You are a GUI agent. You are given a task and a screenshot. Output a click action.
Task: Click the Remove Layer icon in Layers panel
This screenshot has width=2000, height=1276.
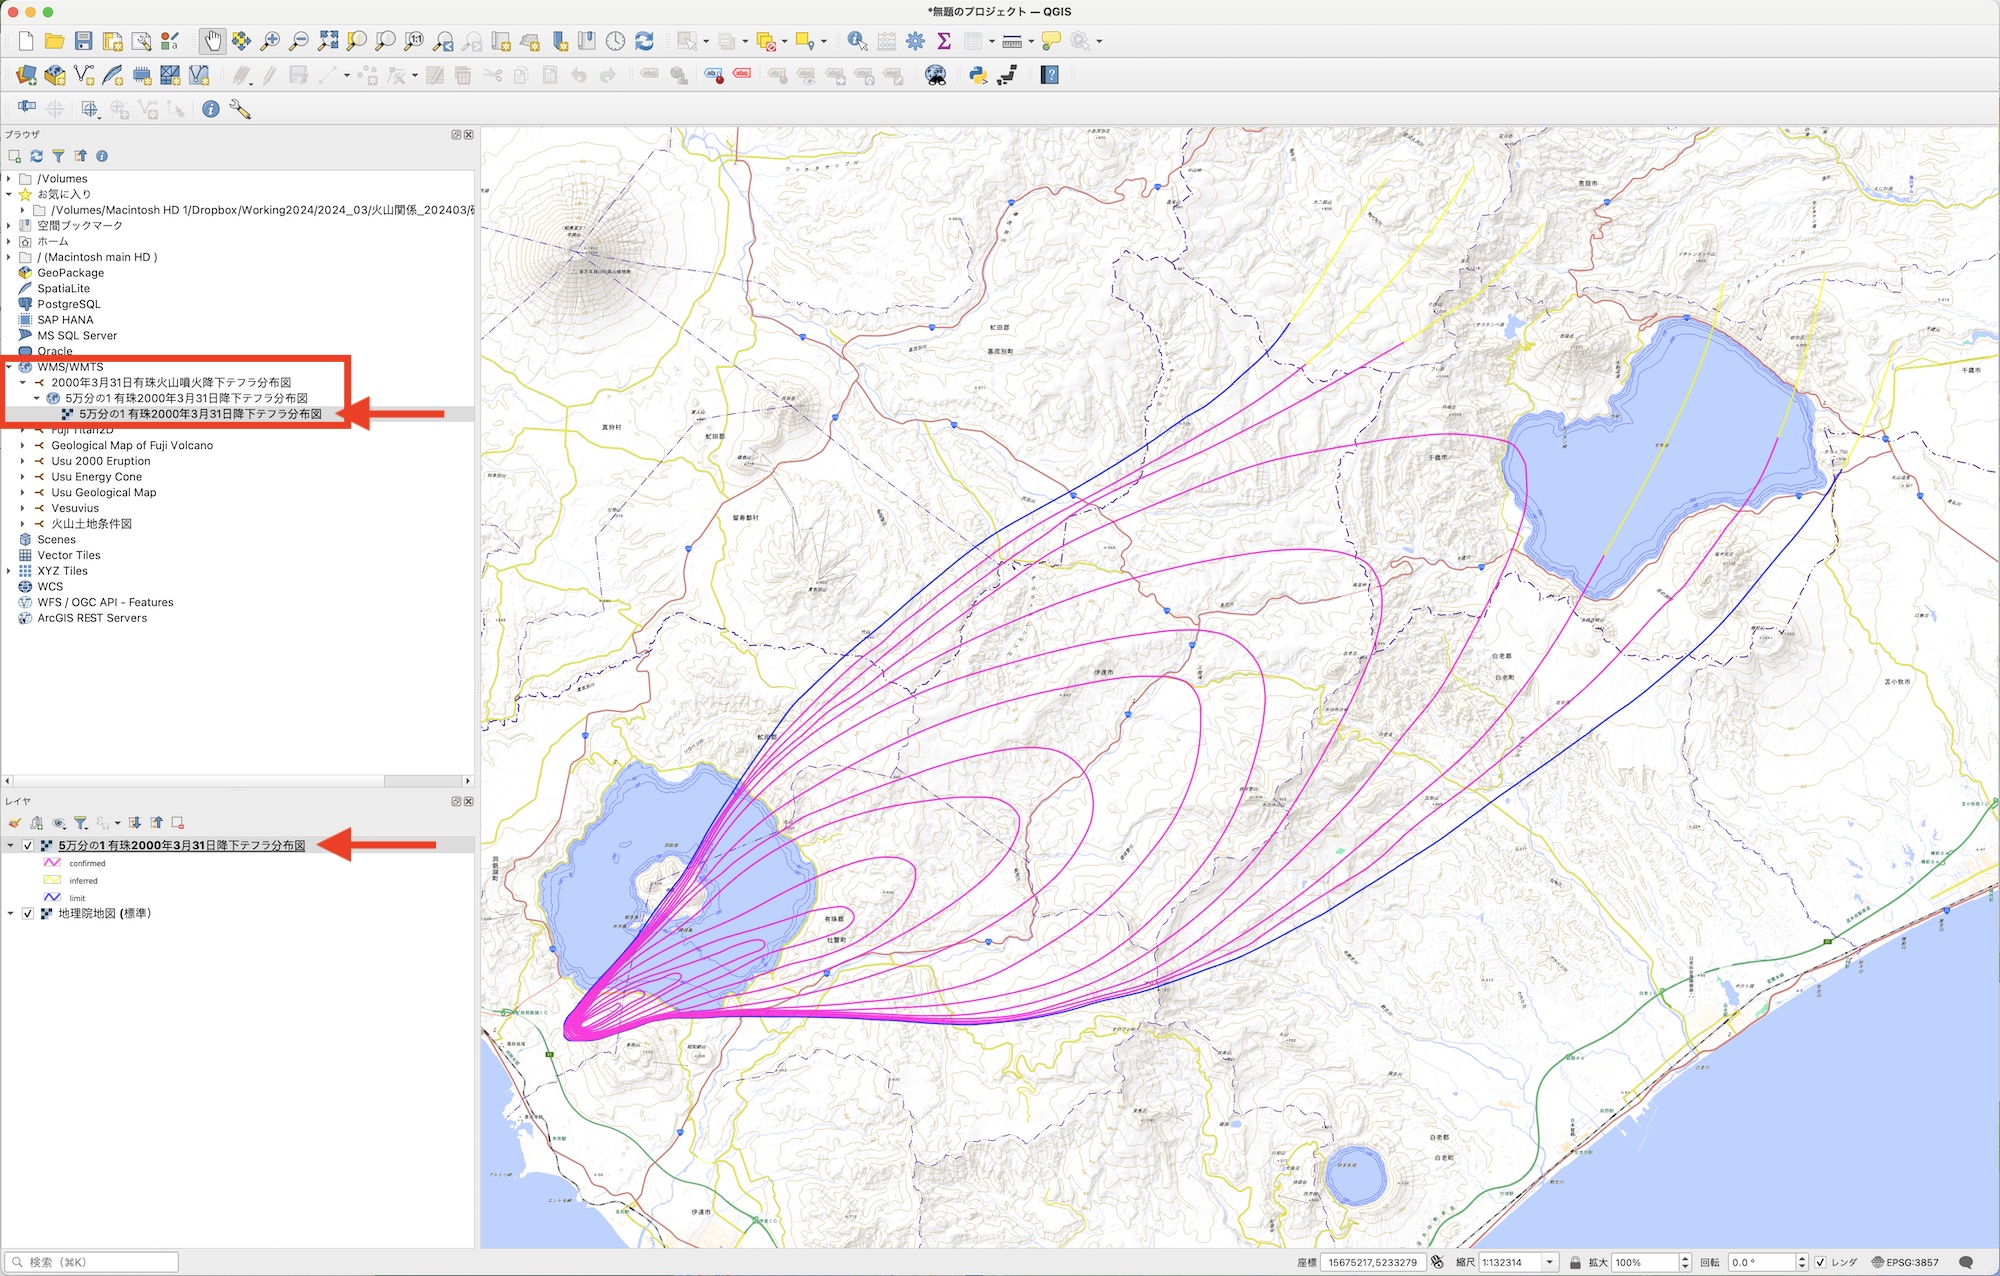[x=178, y=823]
